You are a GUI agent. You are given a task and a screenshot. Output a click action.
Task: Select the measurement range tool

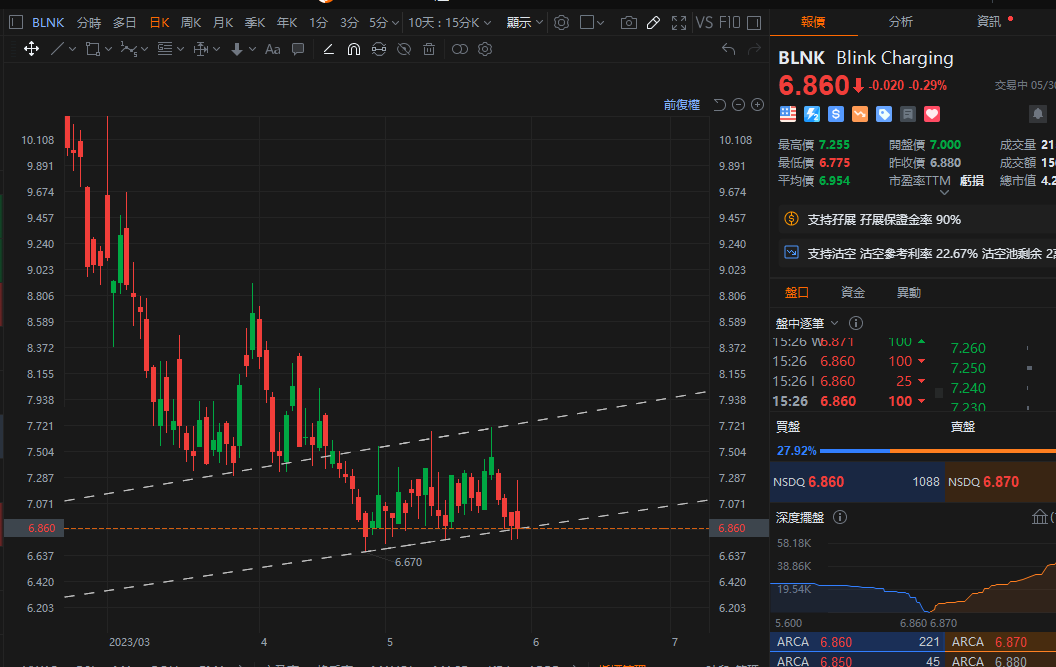click(x=201, y=49)
